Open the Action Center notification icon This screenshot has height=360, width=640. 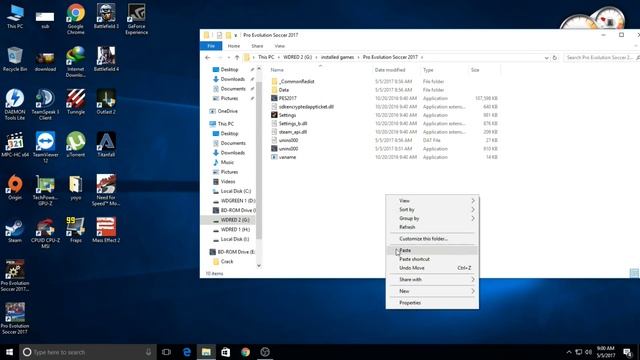(627, 352)
